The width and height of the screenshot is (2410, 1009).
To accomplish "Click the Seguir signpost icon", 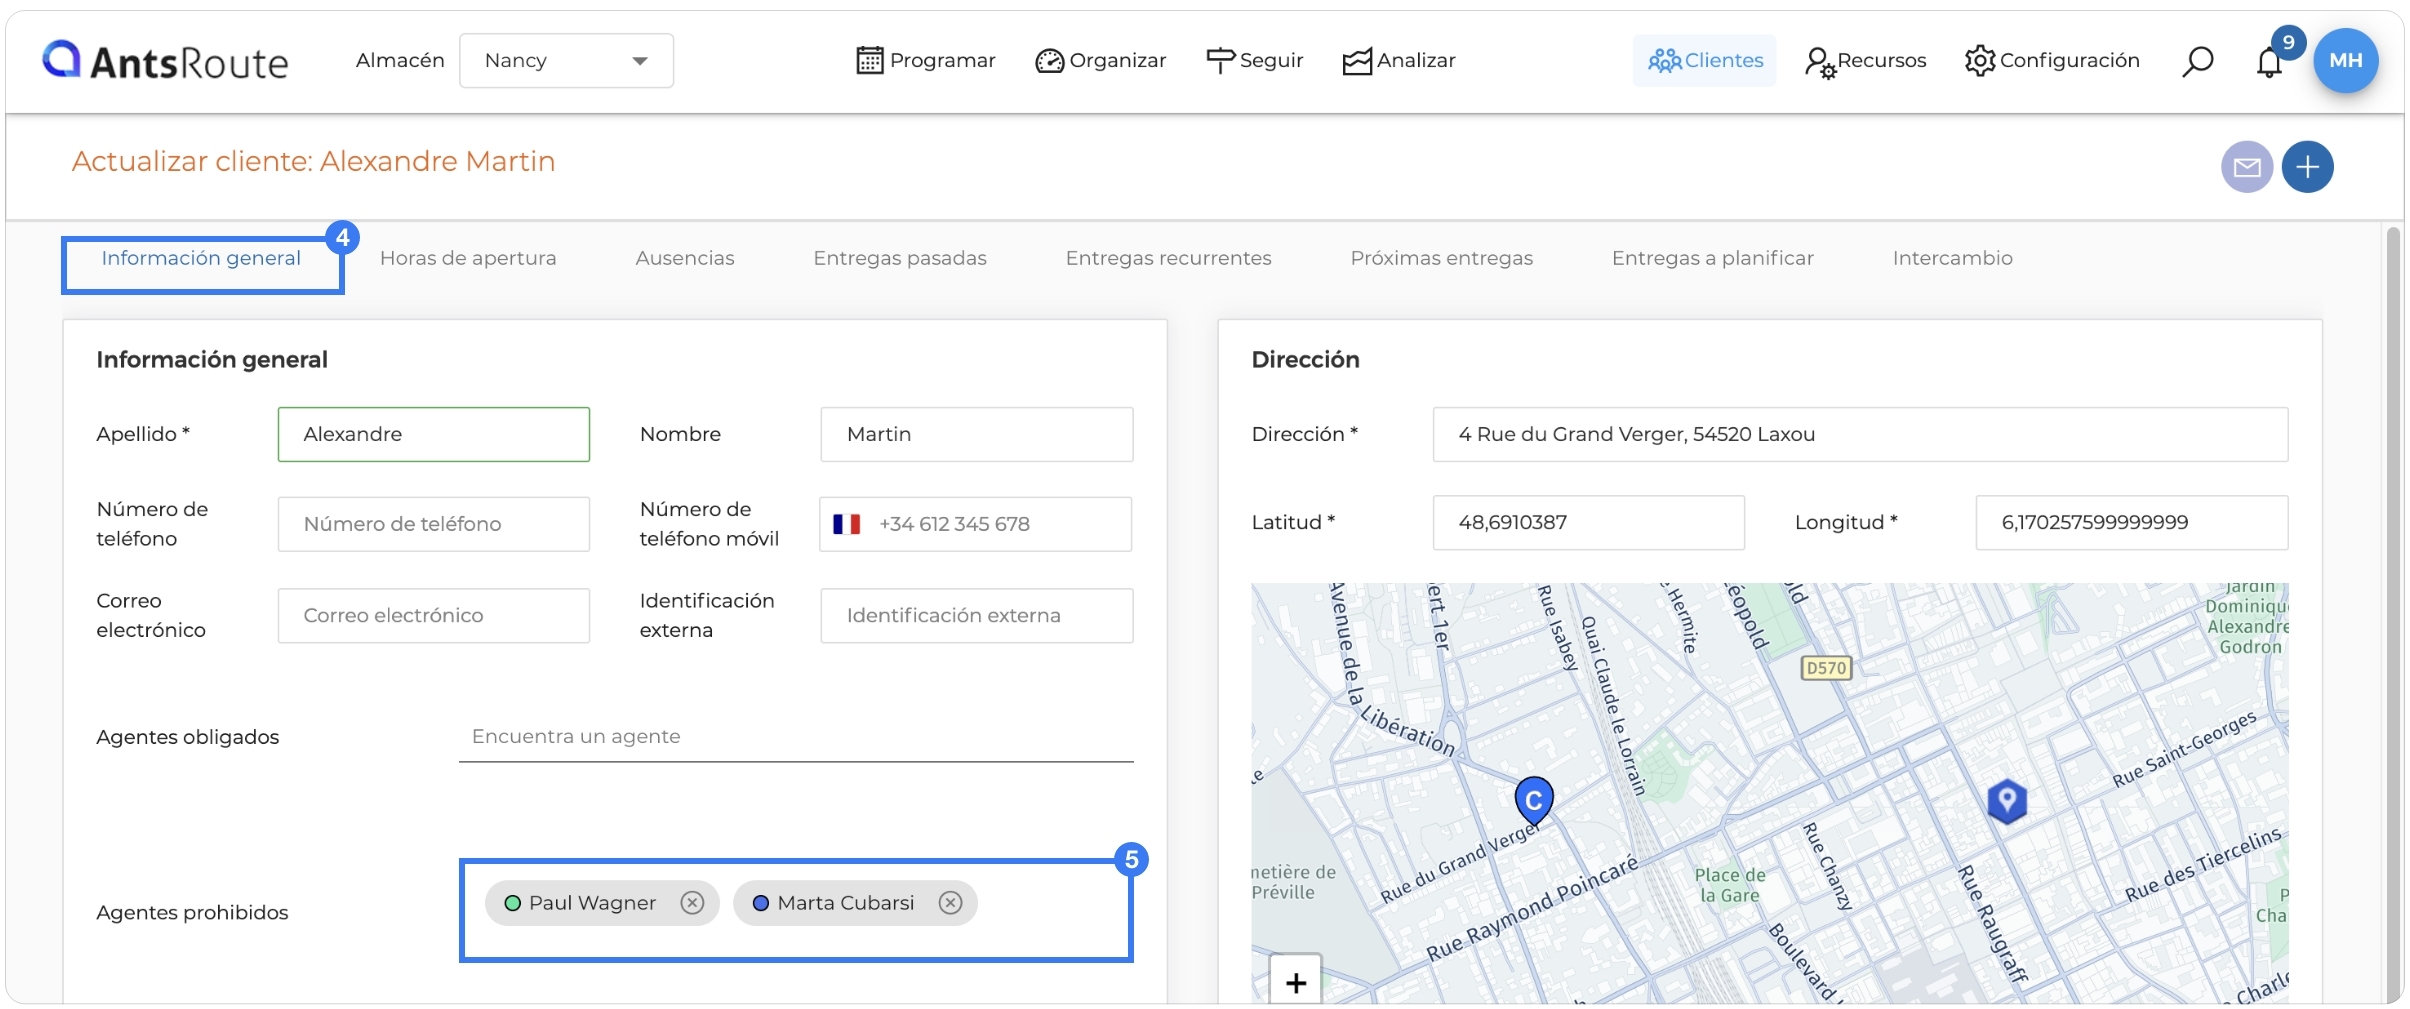I will point(1220,60).
